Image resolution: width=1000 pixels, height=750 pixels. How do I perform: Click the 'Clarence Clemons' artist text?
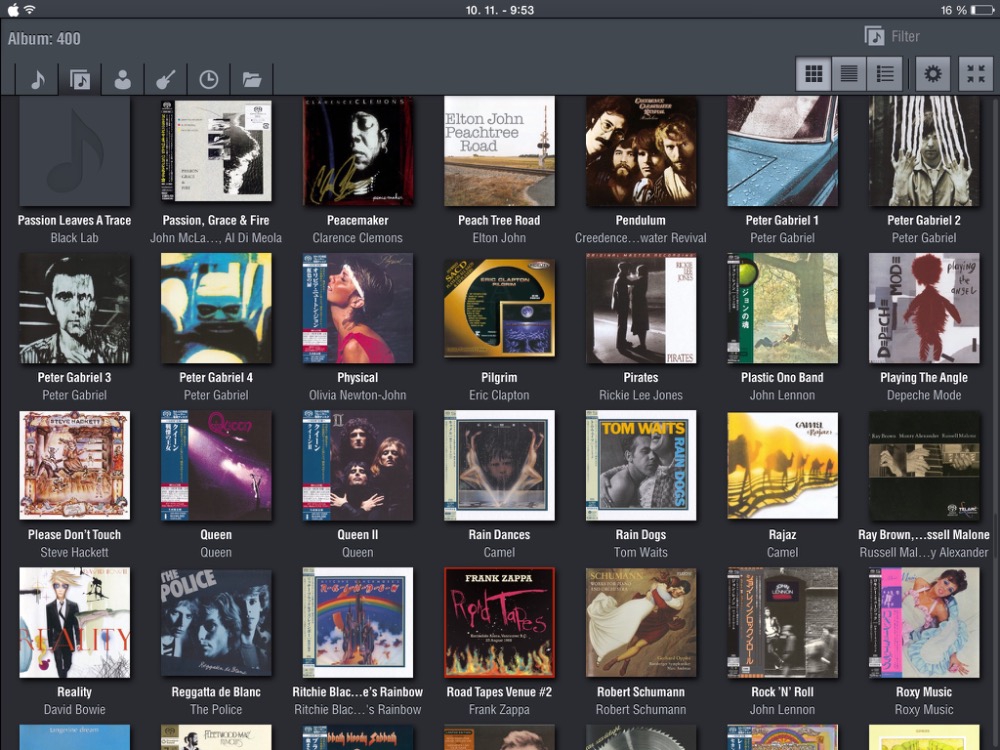[358, 238]
